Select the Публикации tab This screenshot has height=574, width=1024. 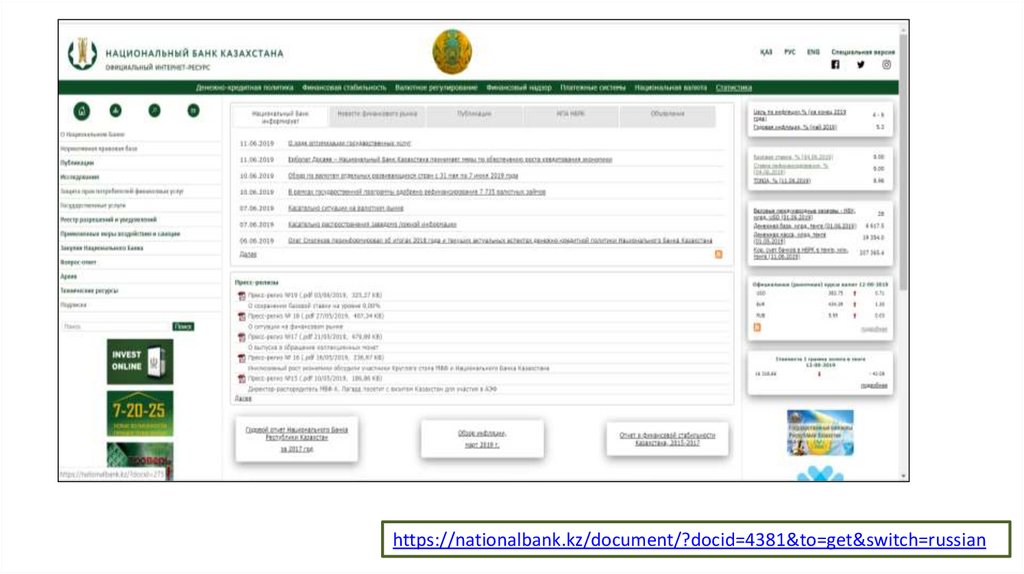474,117
